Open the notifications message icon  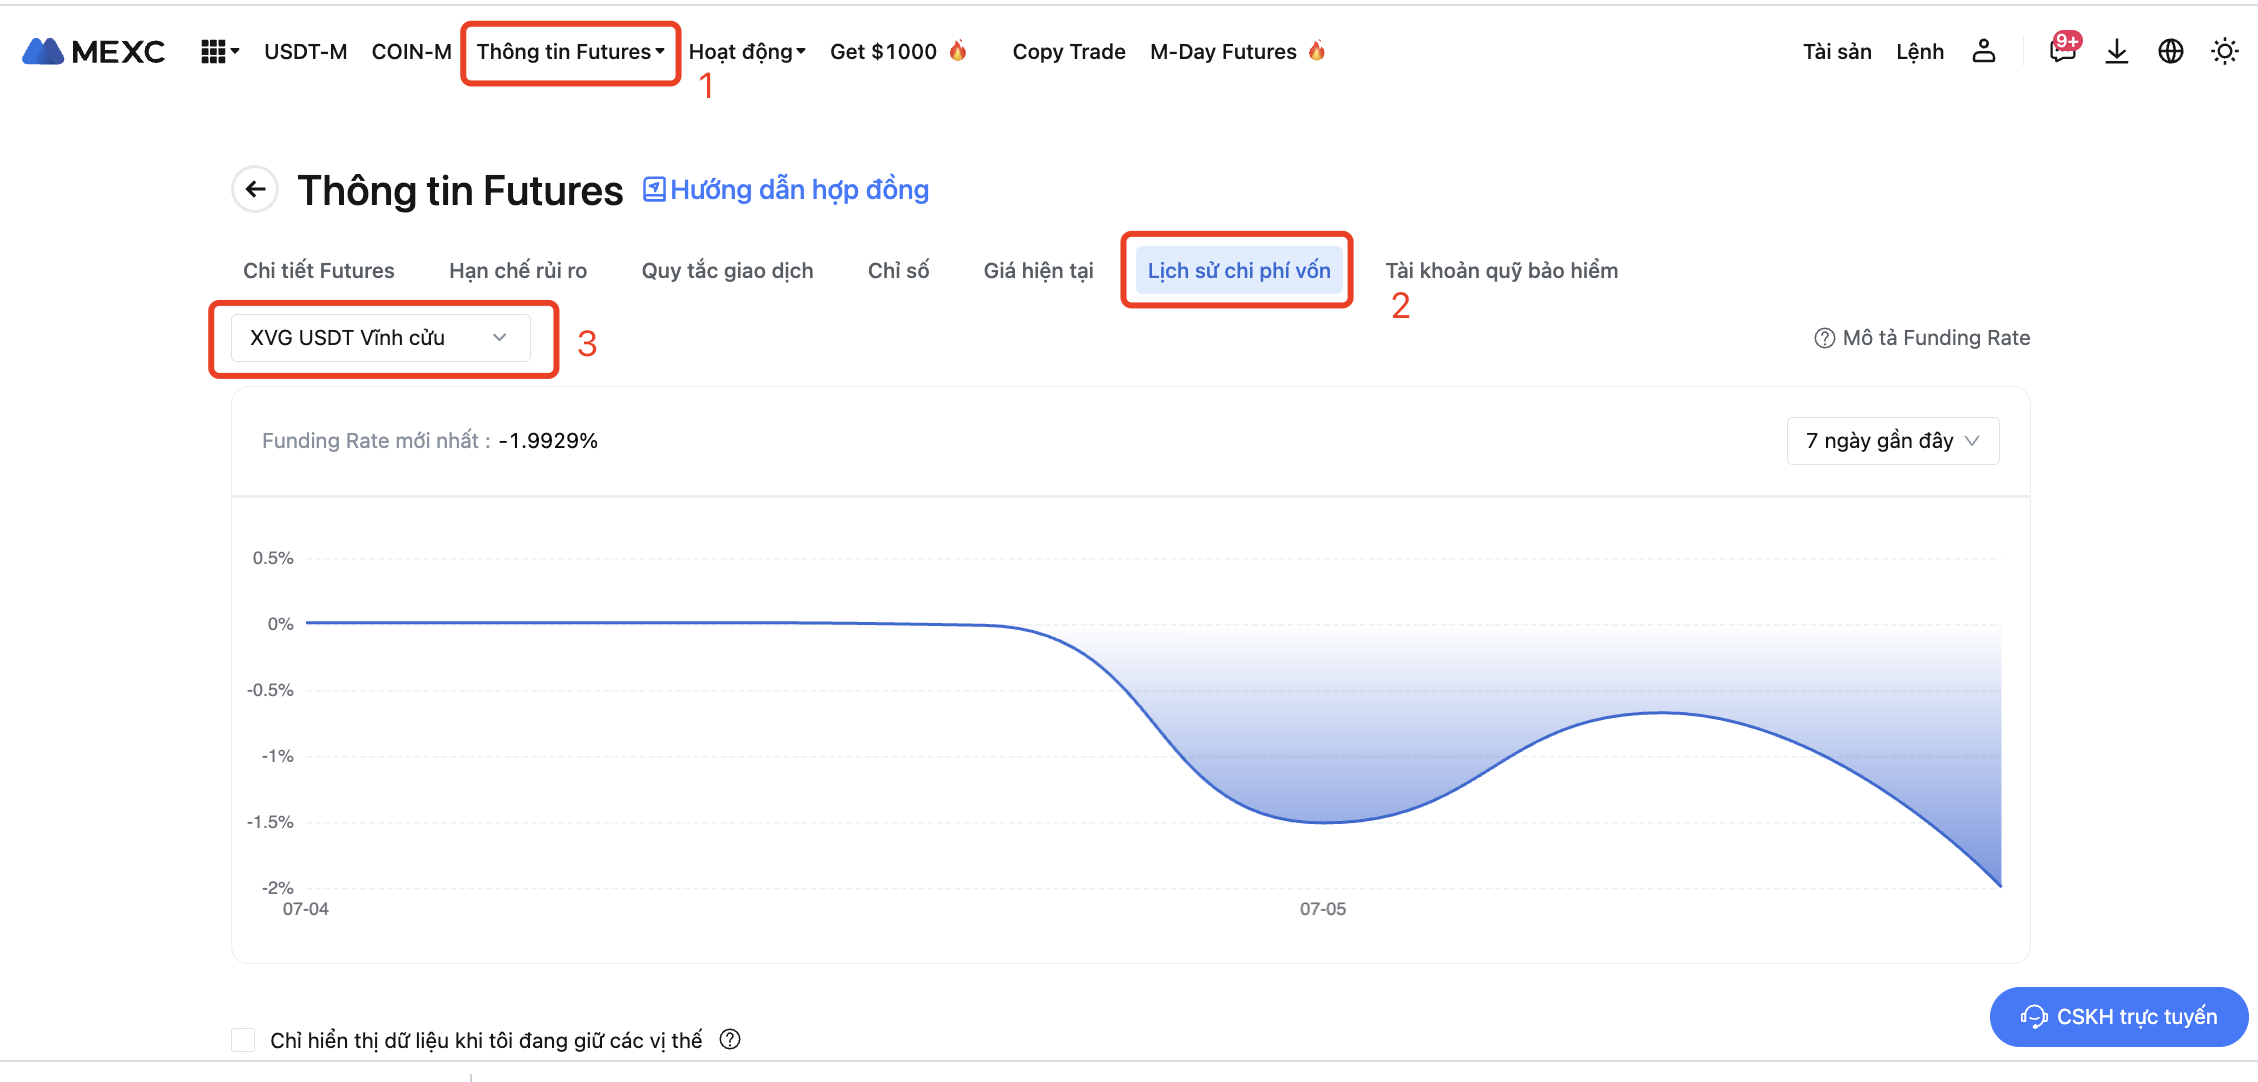pos(2062,50)
